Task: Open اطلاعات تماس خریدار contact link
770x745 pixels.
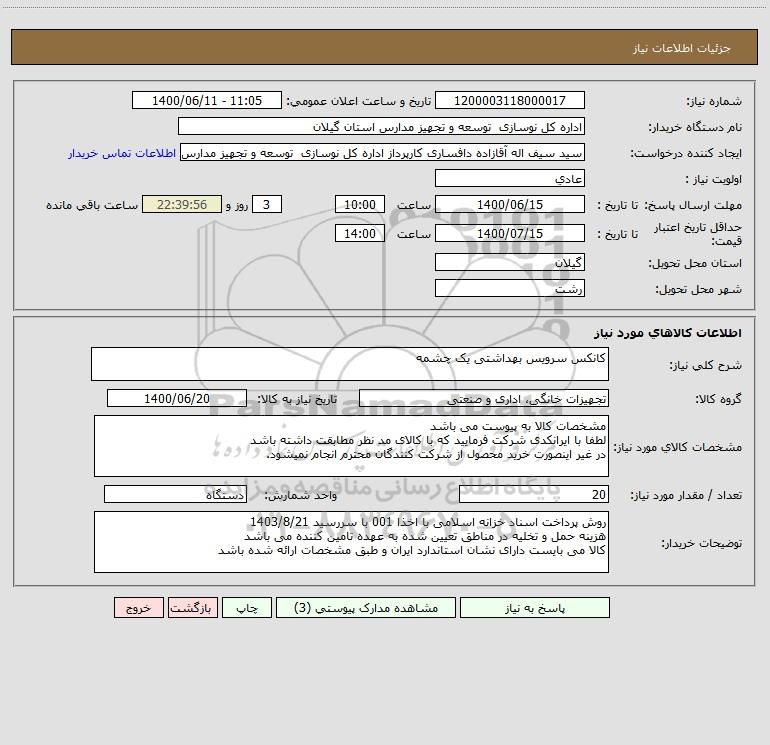Action: 122,153
